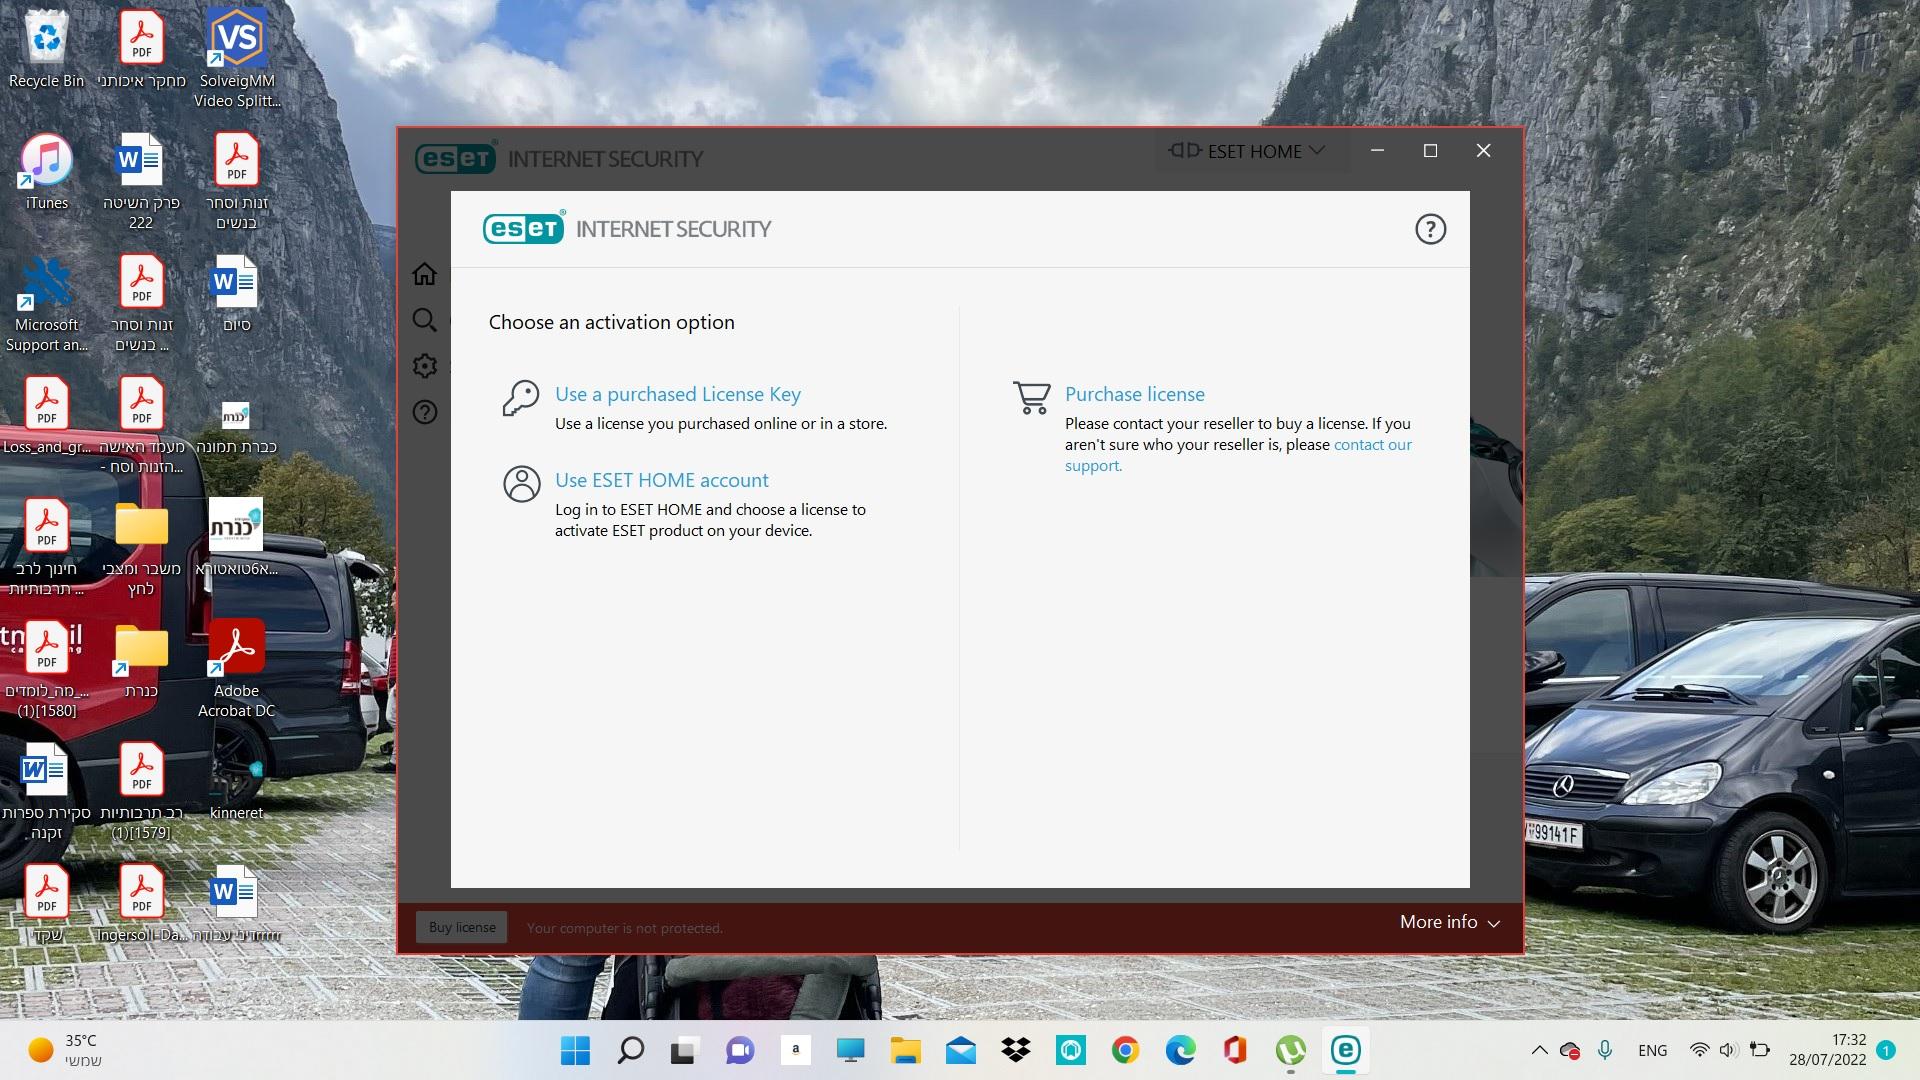Open Amazon app from taskbar
Viewport: 1920px width, 1080px height.
point(795,1050)
